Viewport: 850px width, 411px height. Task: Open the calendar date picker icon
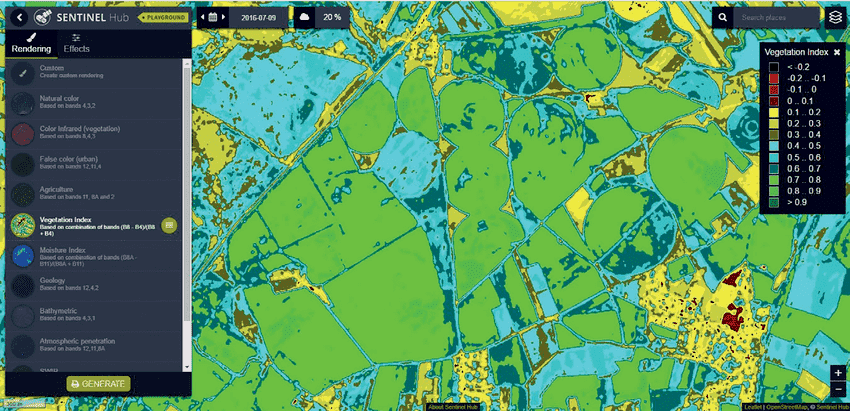213,17
